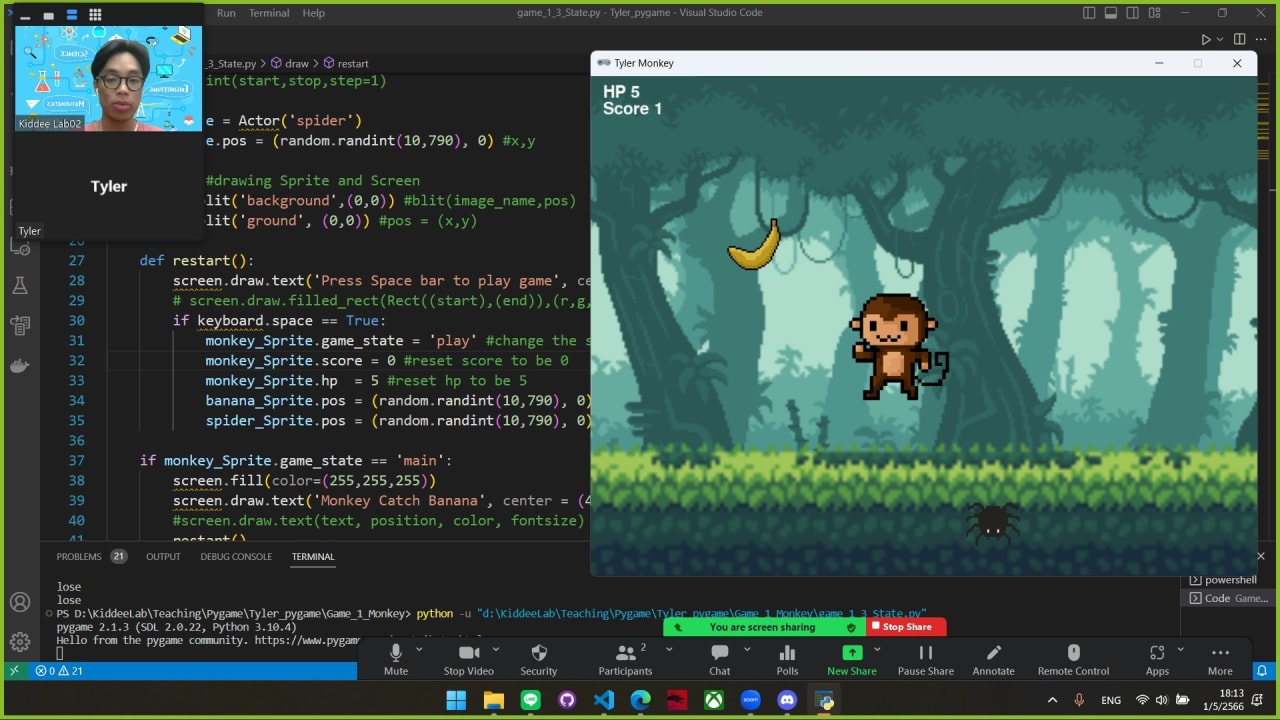1280x720 pixels.
Task: Open editor More Actions ellipsis
Action: tap(1262, 39)
